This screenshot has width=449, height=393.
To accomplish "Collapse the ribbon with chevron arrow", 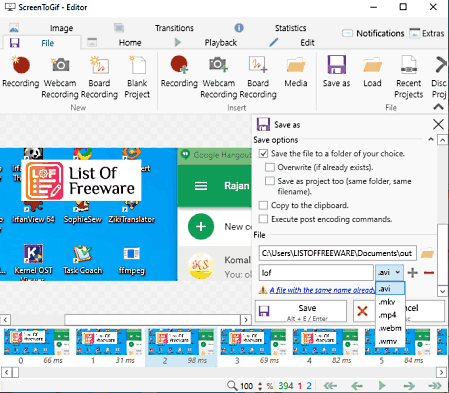I will click(438, 107).
